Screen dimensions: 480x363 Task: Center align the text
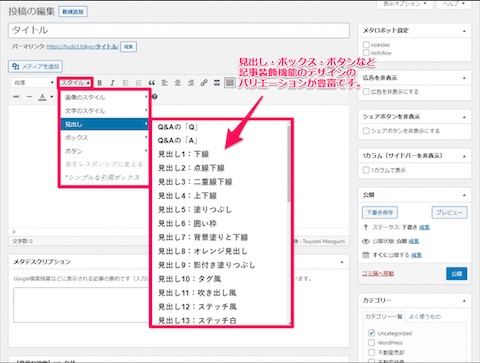coord(178,83)
